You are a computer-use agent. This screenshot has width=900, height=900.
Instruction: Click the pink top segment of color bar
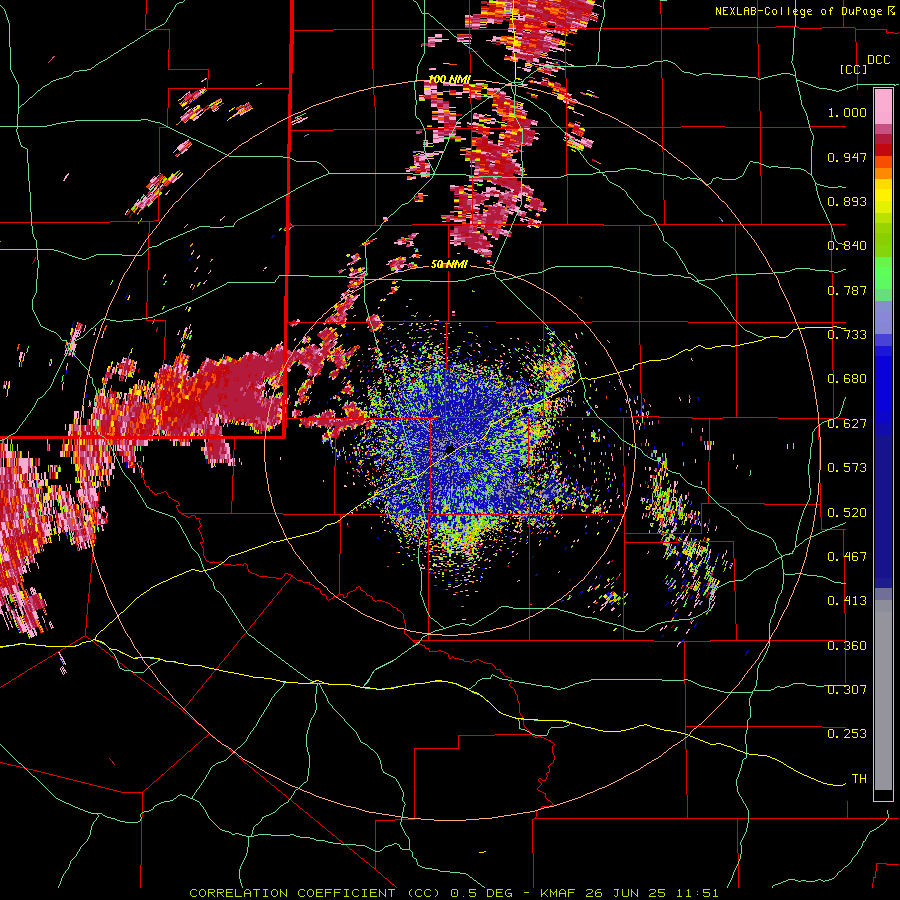883,106
